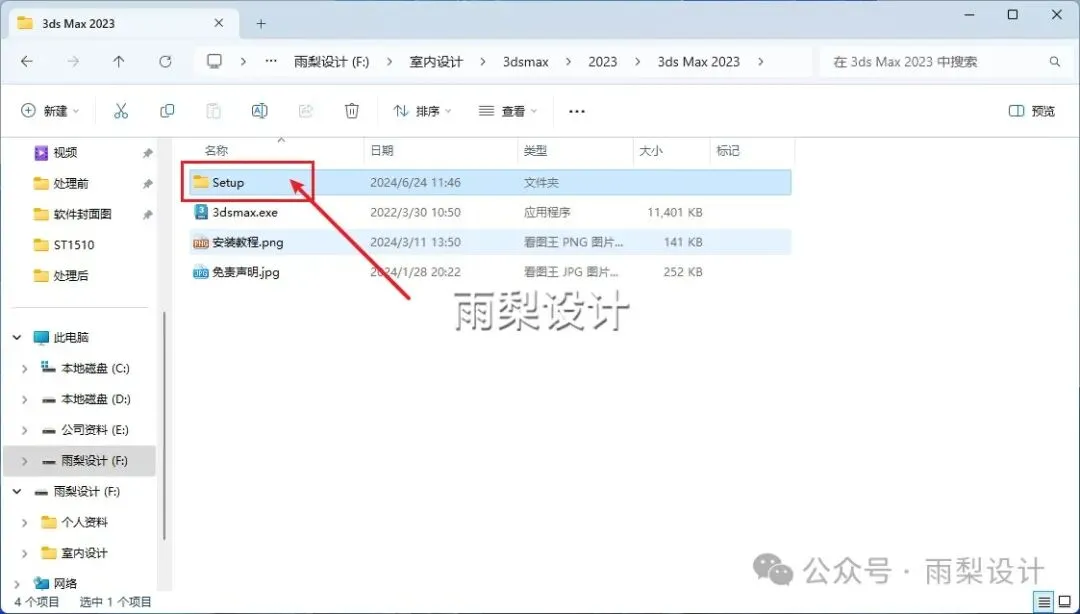Click the 看图王 JPG 图片 type cell
Image resolution: width=1080 pixels, height=614 pixels.
[x=571, y=272]
